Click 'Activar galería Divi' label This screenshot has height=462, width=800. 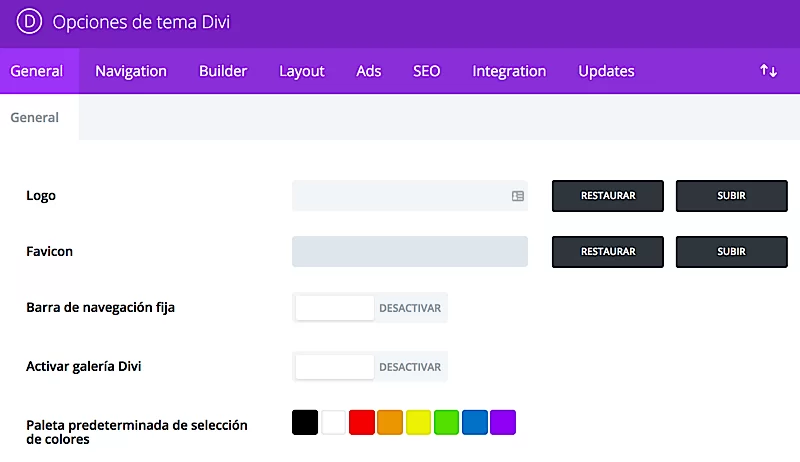click(84, 366)
